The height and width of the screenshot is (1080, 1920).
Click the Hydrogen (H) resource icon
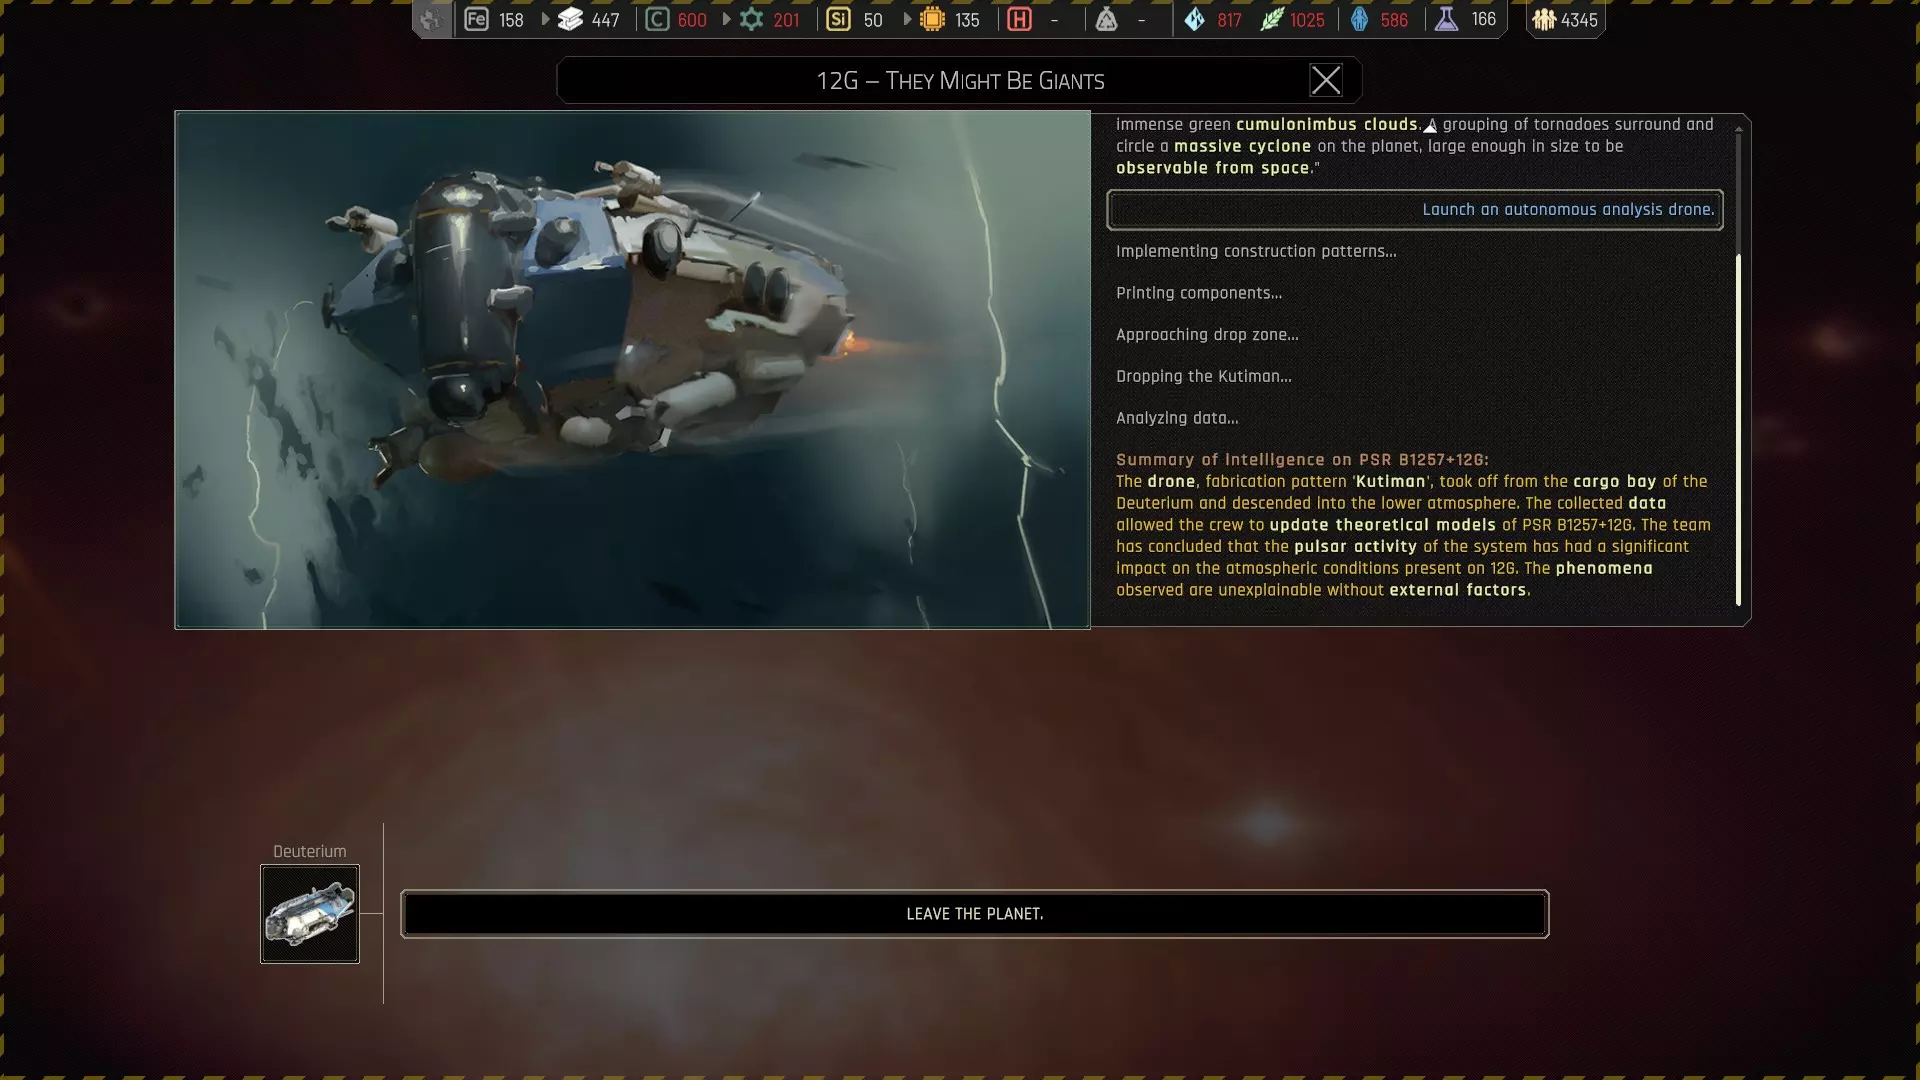(1019, 19)
